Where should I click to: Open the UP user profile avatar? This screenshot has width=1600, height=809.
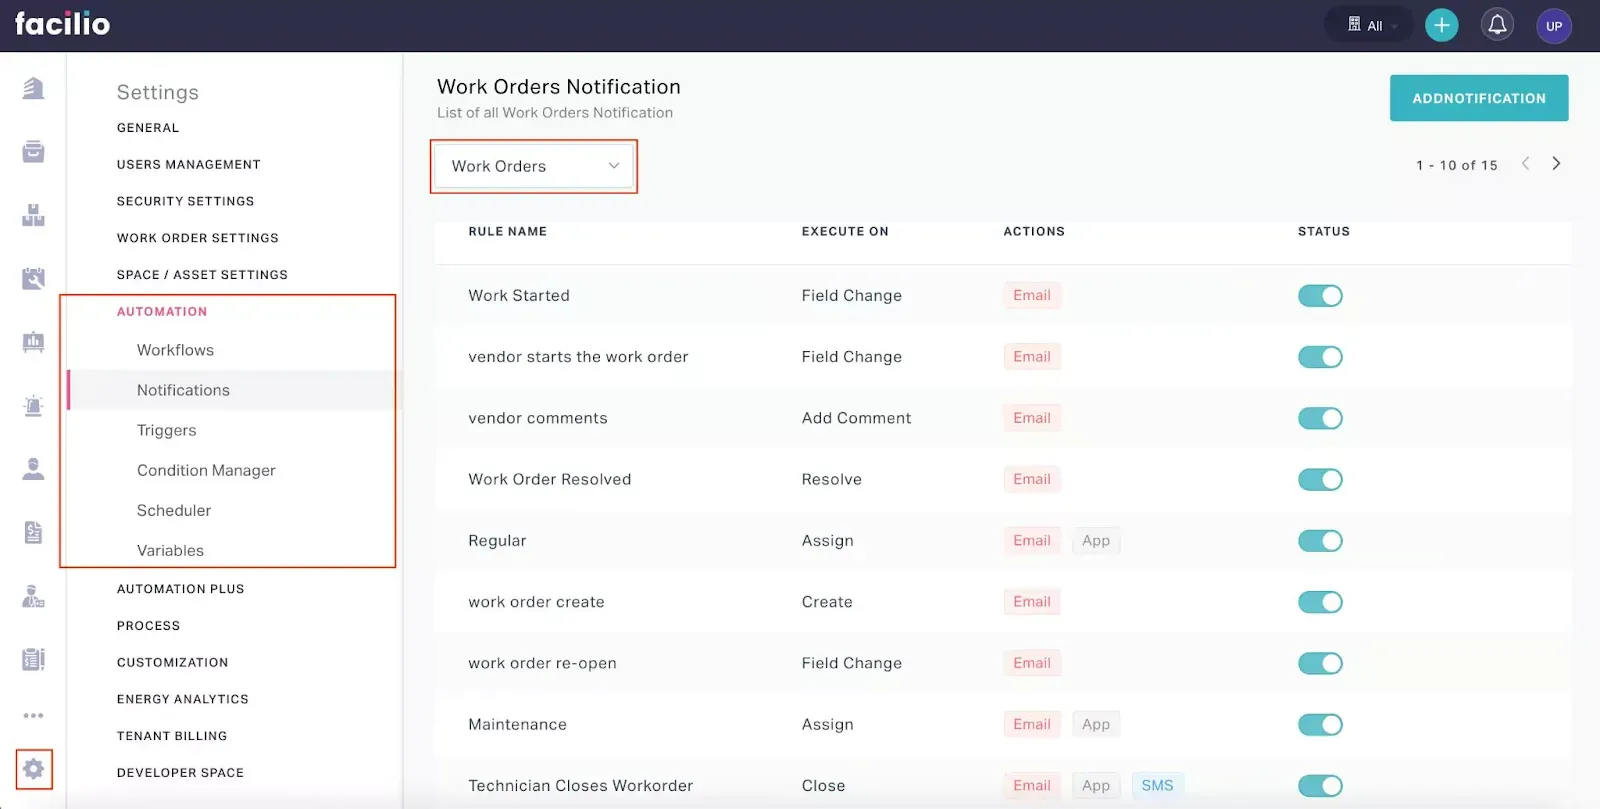(1553, 26)
